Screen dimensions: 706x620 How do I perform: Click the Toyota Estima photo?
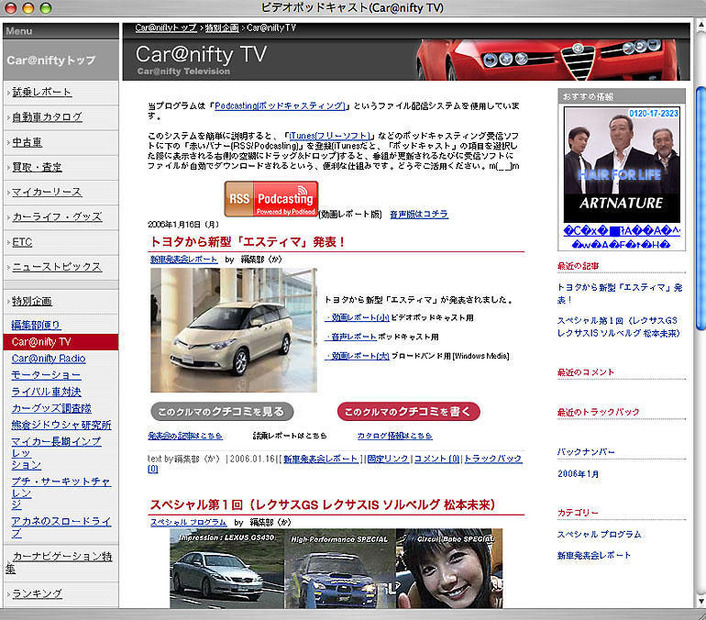point(234,330)
